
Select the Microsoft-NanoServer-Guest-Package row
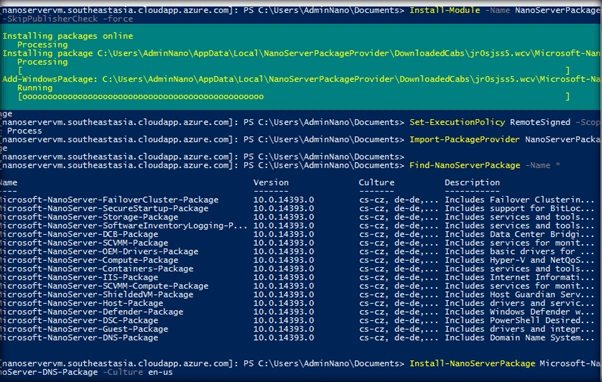pyautogui.click(x=297, y=329)
